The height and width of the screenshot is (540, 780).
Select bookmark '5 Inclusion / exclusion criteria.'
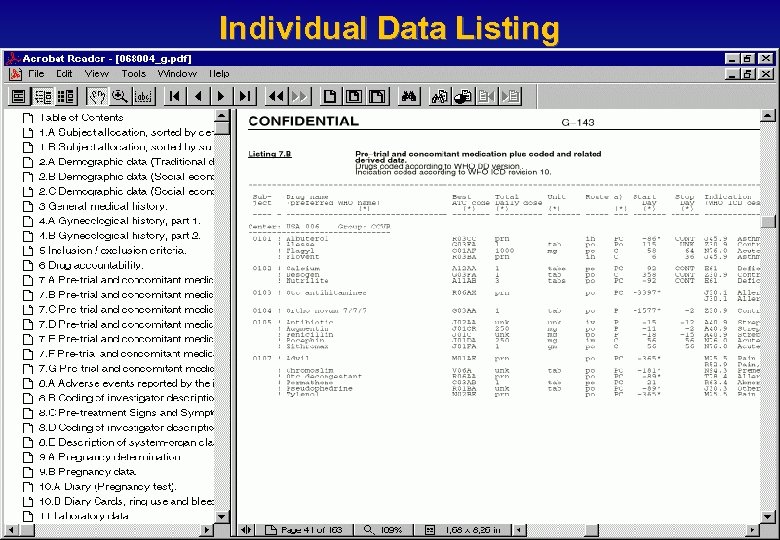pyautogui.click(x=113, y=251)
